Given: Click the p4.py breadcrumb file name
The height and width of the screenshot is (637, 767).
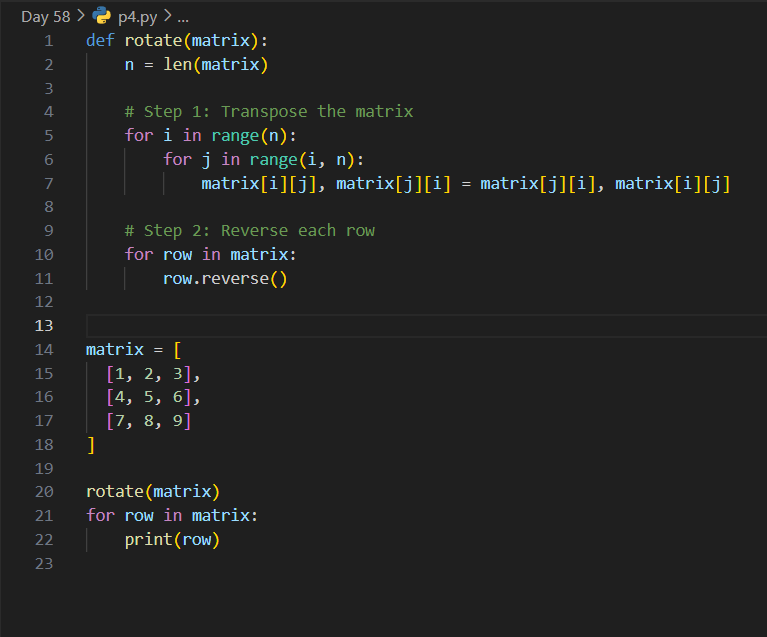Looking at the screenshot, I should [137, 17].
